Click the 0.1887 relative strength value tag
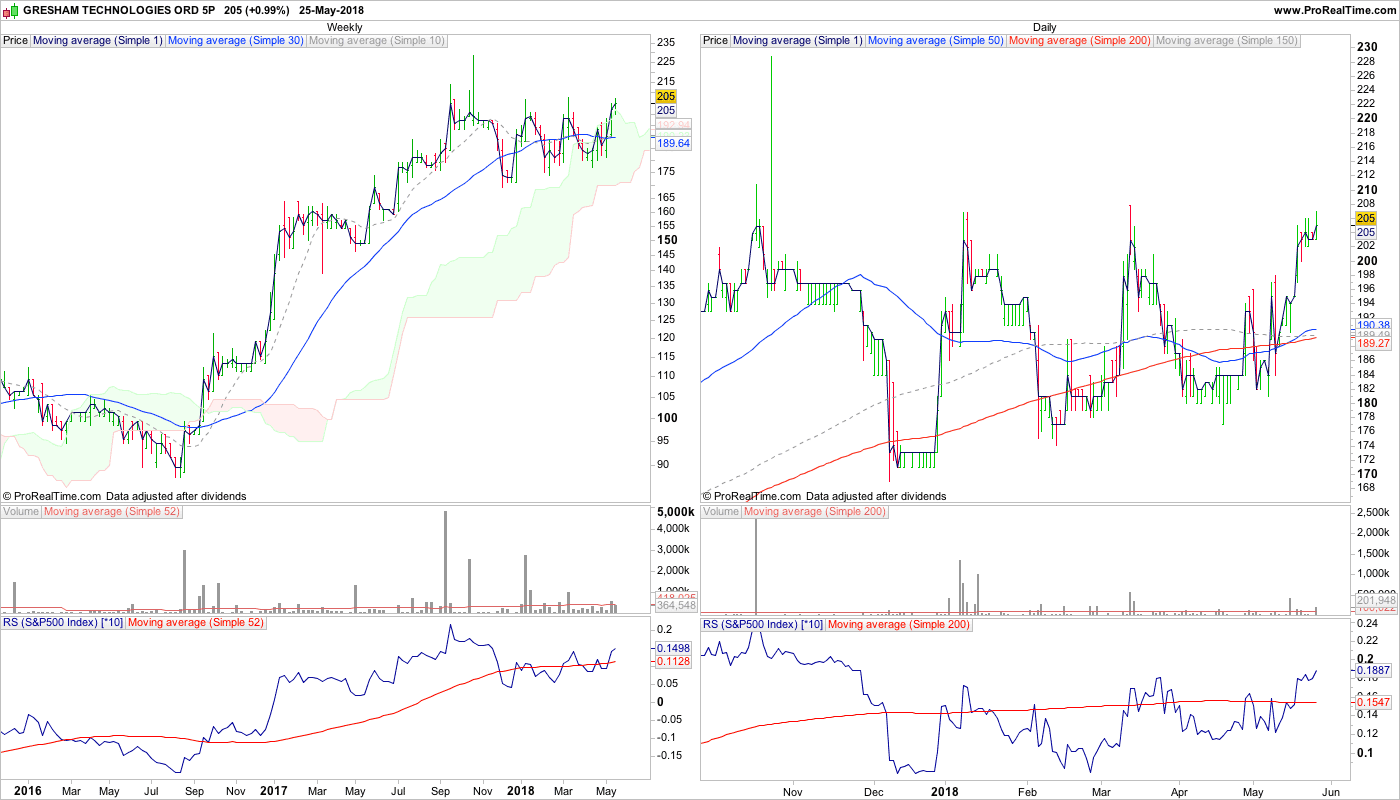1400x800 pixels. pyautogui.click(x=1373, y=672)
